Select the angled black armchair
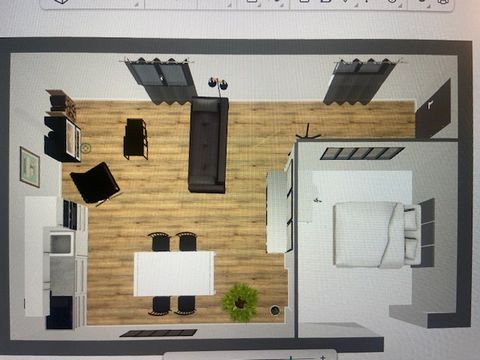Screen dimensions: 480x360 coord(95,184)
